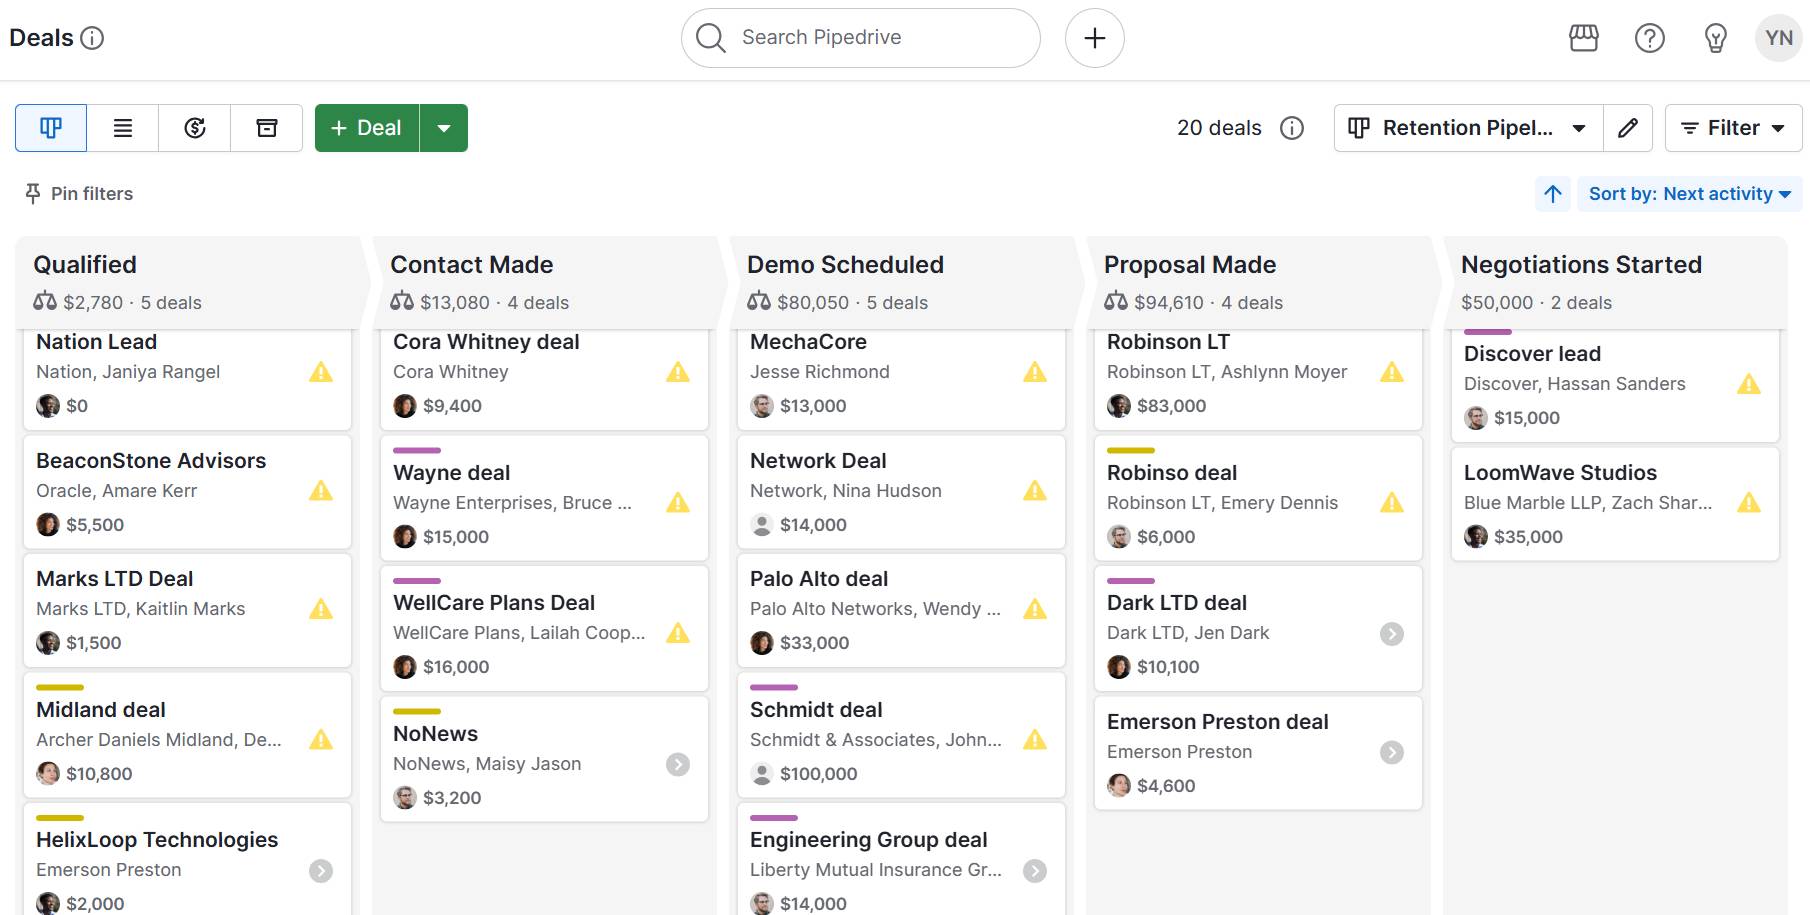This screenshot has height=915, width=1810.
Task: Click the warning triangle on Nation Lead
Action: (321, 372)
